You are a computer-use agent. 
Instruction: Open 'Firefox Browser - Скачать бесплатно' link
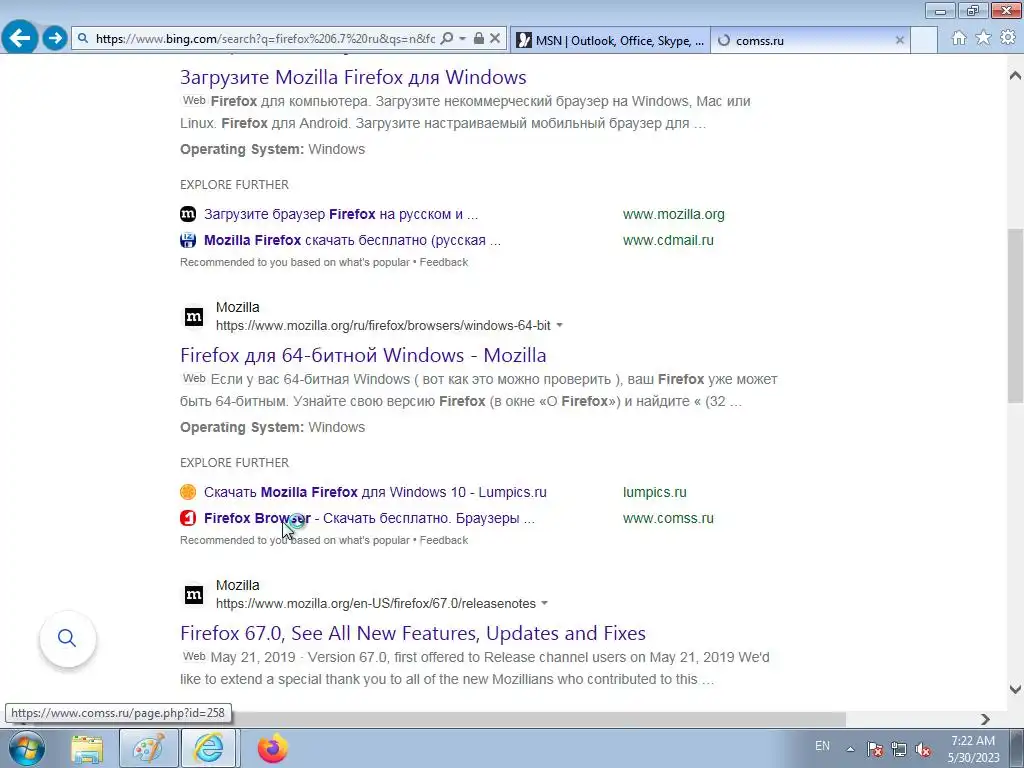tap(369, 519)
